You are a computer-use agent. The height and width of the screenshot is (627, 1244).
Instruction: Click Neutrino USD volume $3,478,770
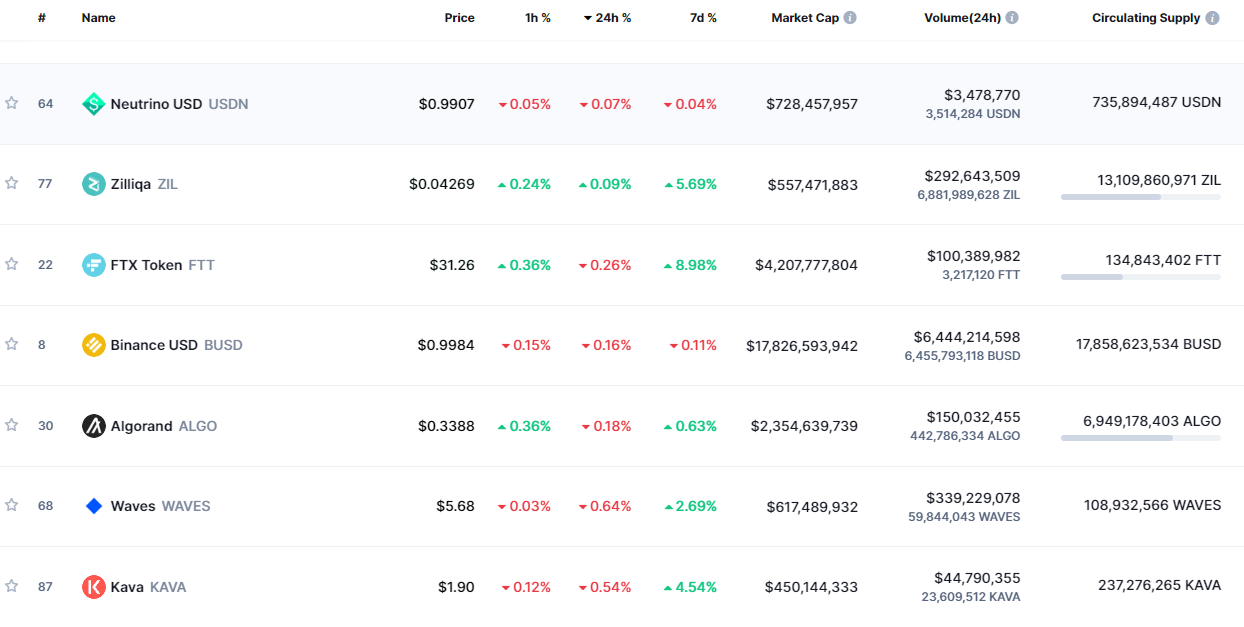pos(982,95)
